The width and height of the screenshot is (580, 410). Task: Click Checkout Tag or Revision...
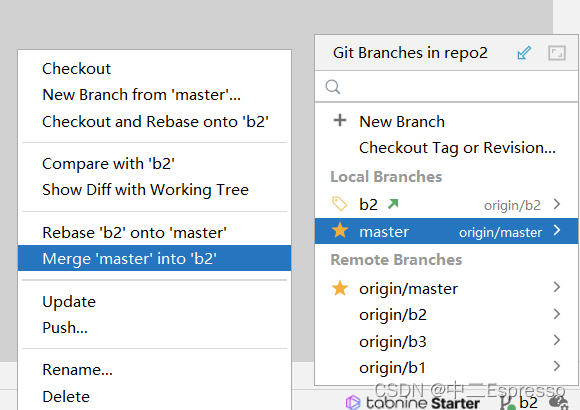click(x=457, y=148)
